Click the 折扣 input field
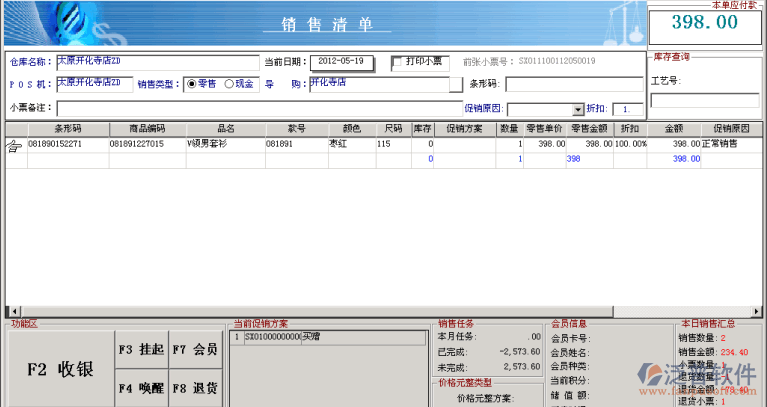 (628, 110)
